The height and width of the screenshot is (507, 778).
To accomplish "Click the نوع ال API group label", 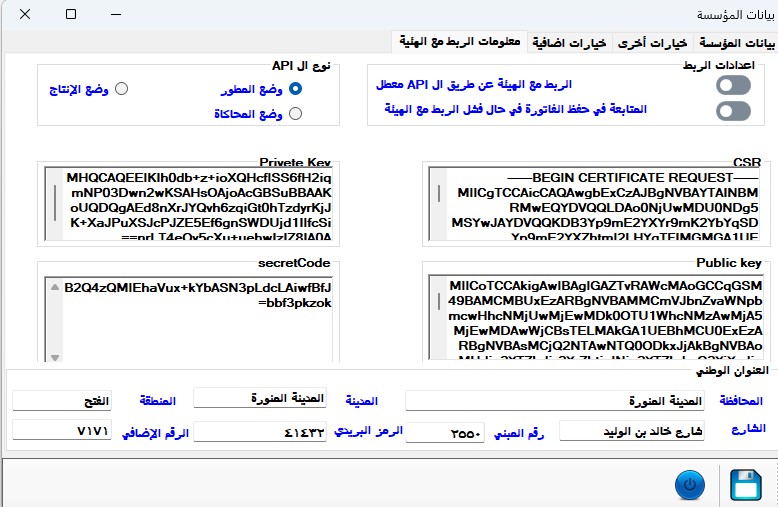I will coord(301,65).
